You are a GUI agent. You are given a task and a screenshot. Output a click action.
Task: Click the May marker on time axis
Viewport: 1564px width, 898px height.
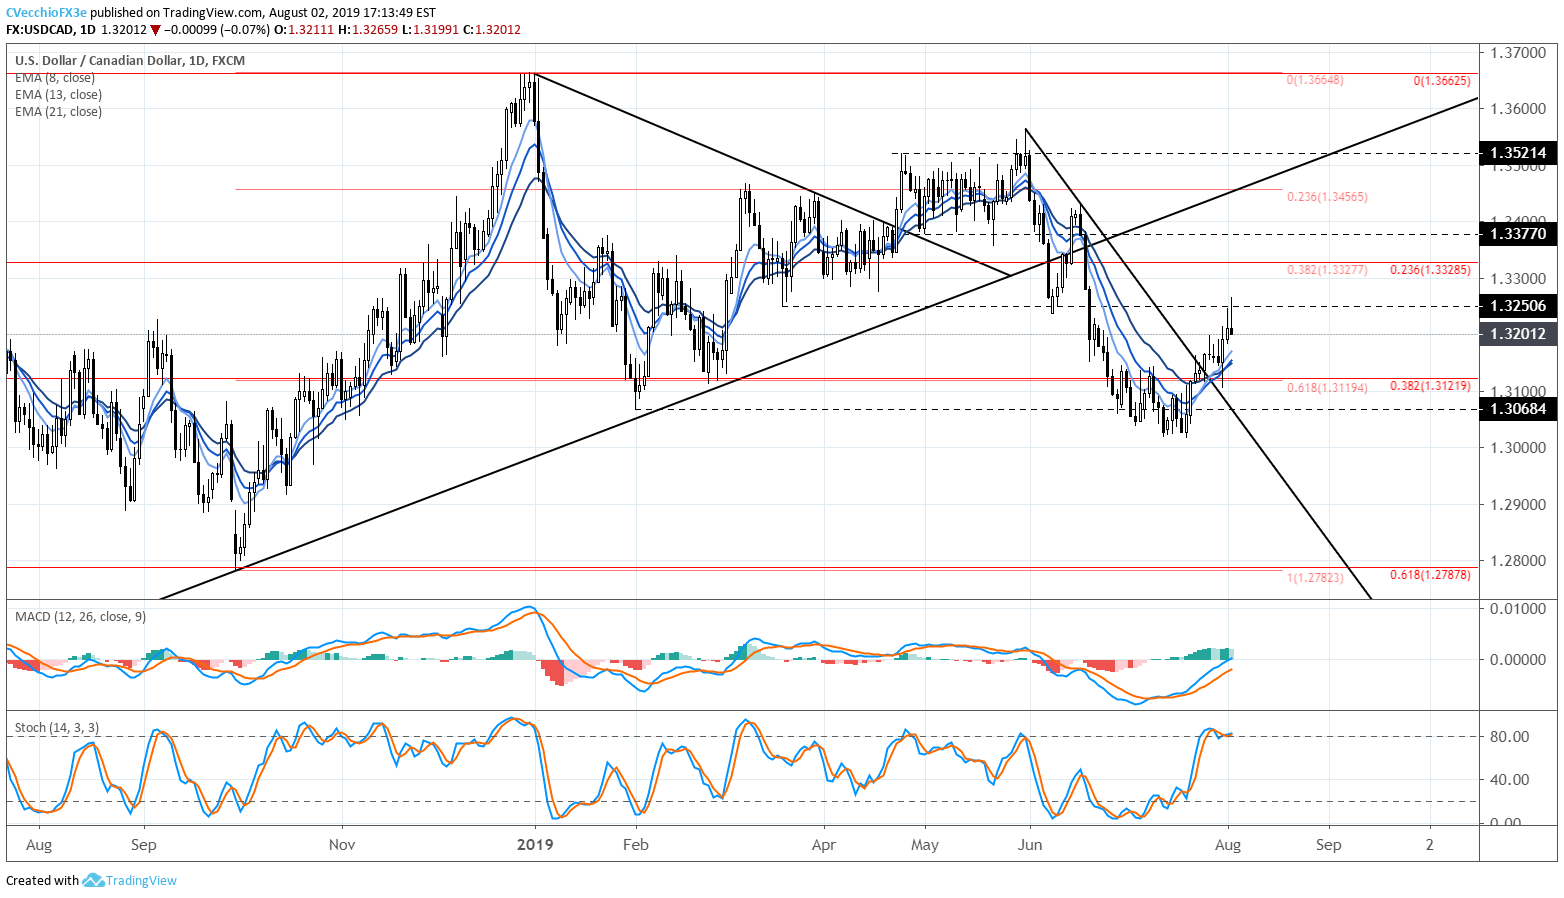[x=925, y=845]
